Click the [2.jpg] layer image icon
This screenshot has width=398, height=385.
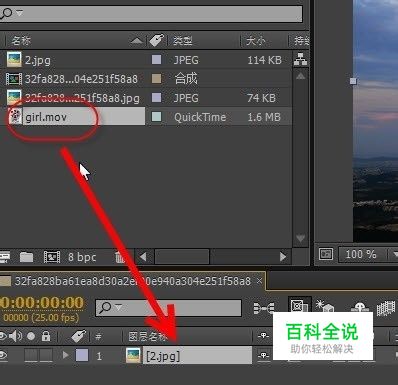coord(133,356)
